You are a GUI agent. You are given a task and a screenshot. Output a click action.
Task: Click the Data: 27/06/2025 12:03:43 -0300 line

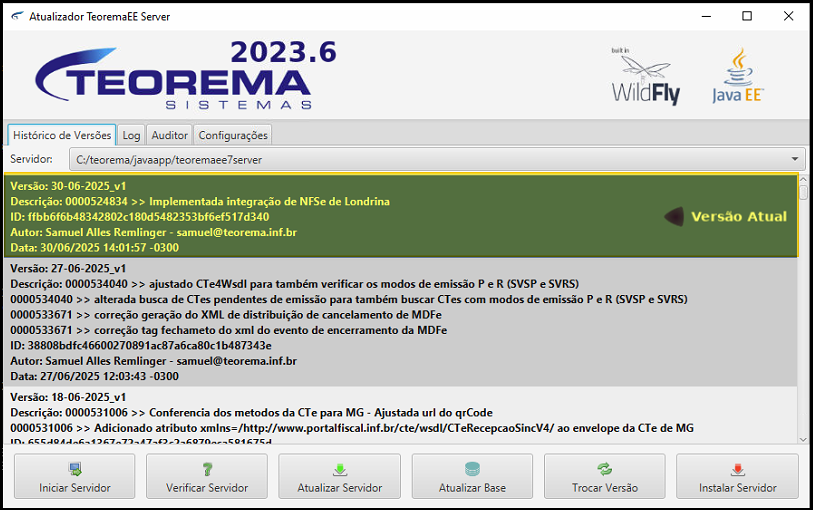coord(94,376)
